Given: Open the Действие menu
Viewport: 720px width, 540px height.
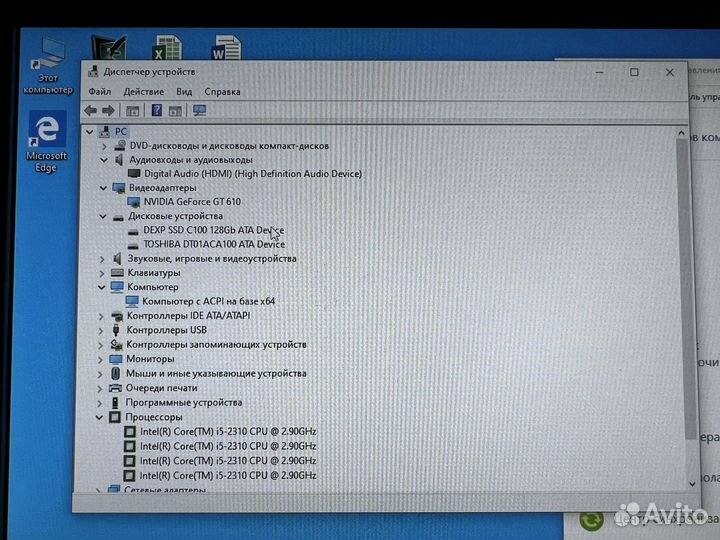Looking at the screenshot, I should [x=144, y=92].
